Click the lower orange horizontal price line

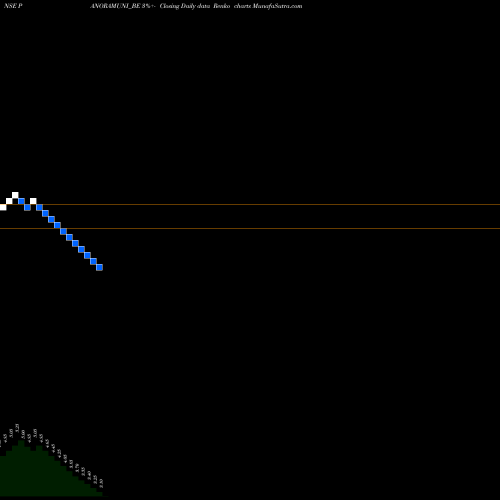point(250,228)
